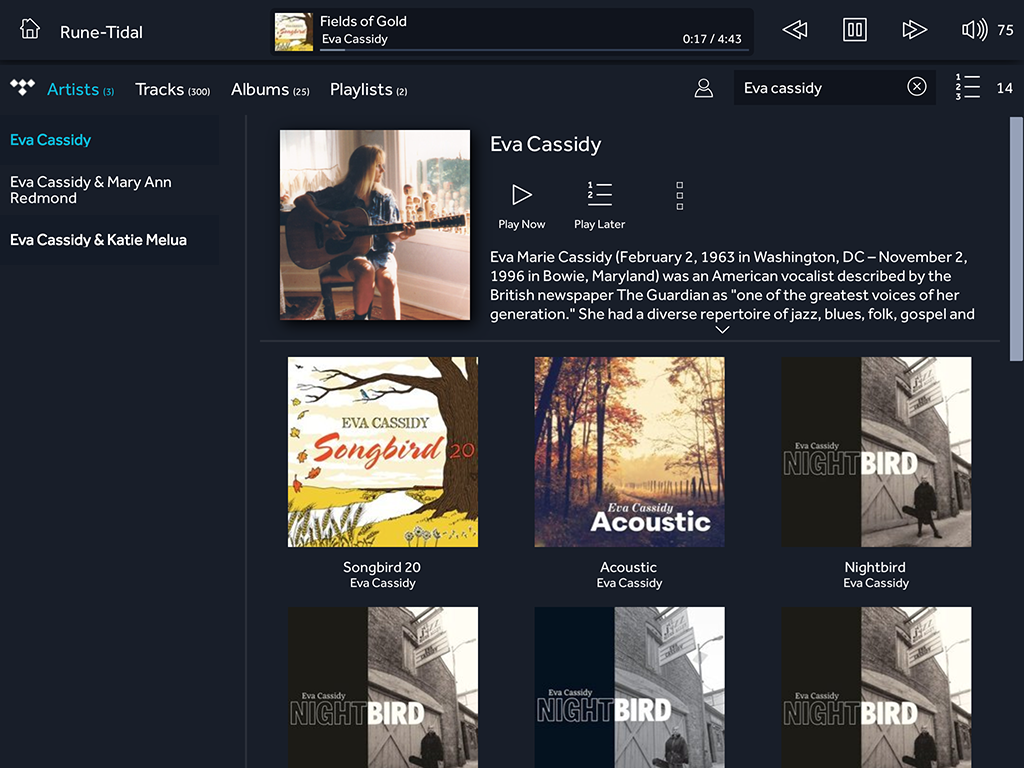The width and height of the screenshot is (1024, 768).
Task: Click the queue count 14
Action: [x=1004, y=88]
